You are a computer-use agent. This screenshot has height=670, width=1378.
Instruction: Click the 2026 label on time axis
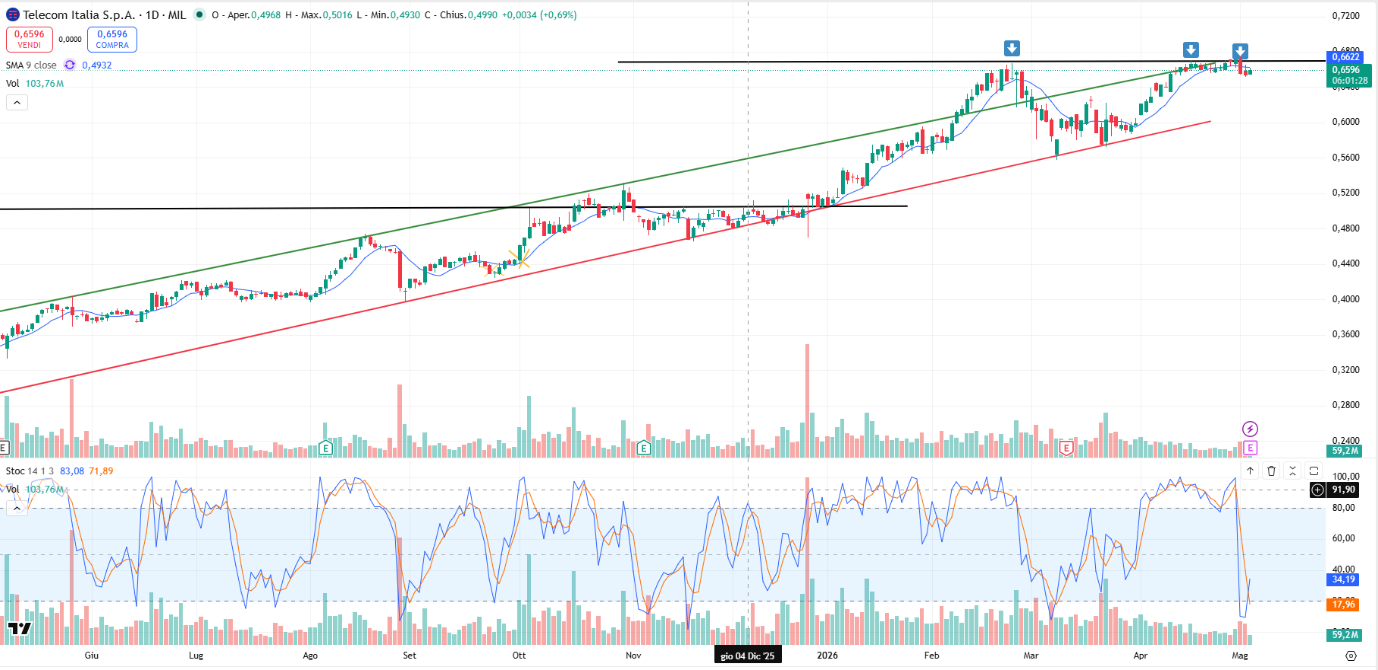827,656
